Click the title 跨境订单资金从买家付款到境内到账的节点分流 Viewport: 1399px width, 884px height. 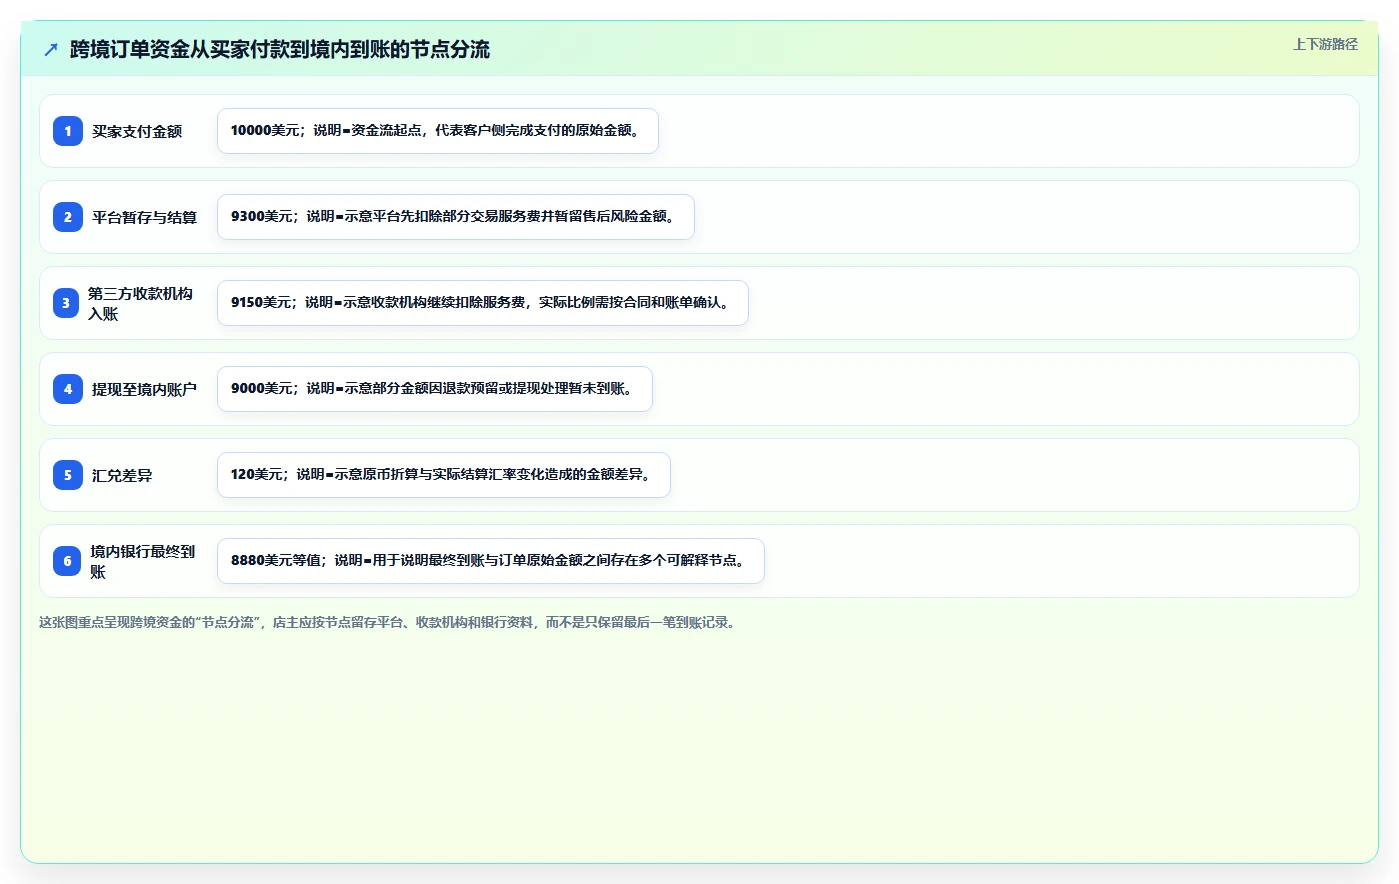[280, 49]
